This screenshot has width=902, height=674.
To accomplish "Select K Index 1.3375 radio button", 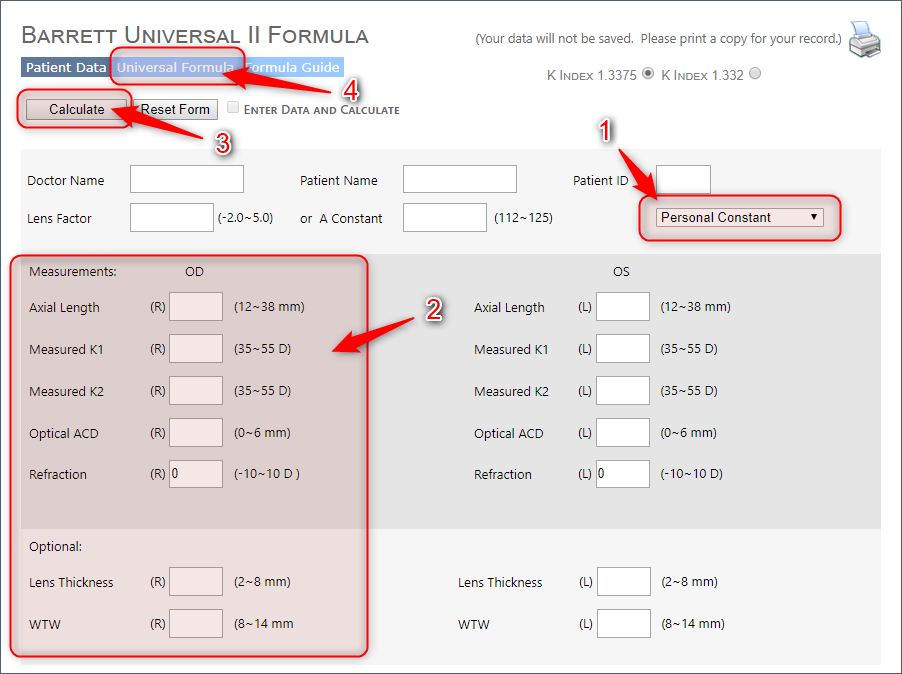I will pos(648,74).
